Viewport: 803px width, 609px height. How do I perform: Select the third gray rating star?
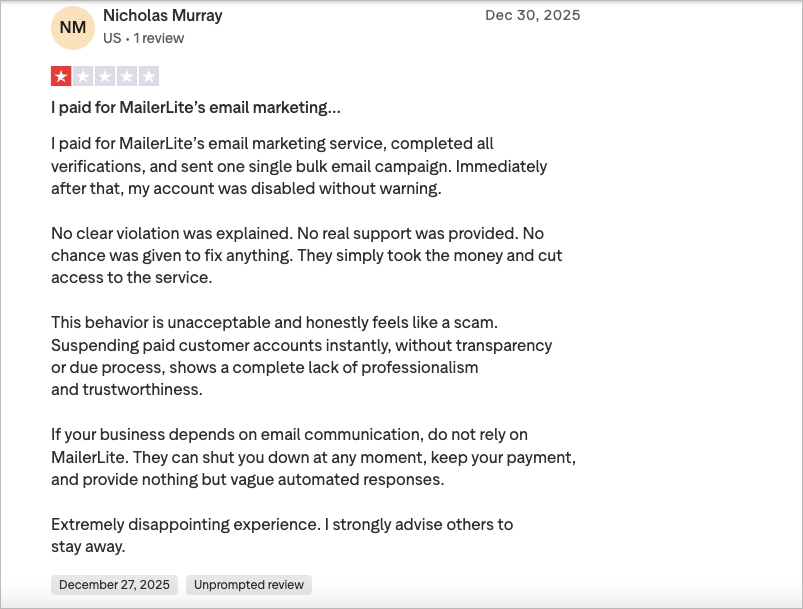pyautogui.click(x=105, y=76)
